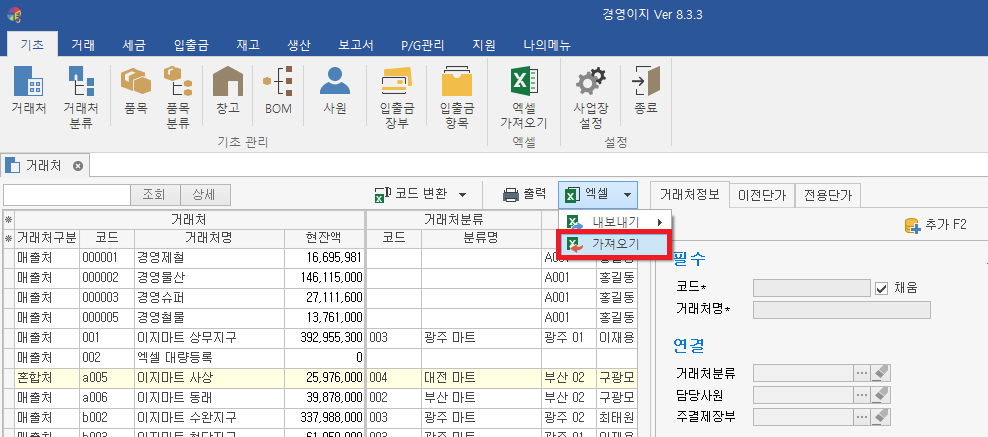
Task: Click the 조회 search button
Action: click(x=155, y=195)
